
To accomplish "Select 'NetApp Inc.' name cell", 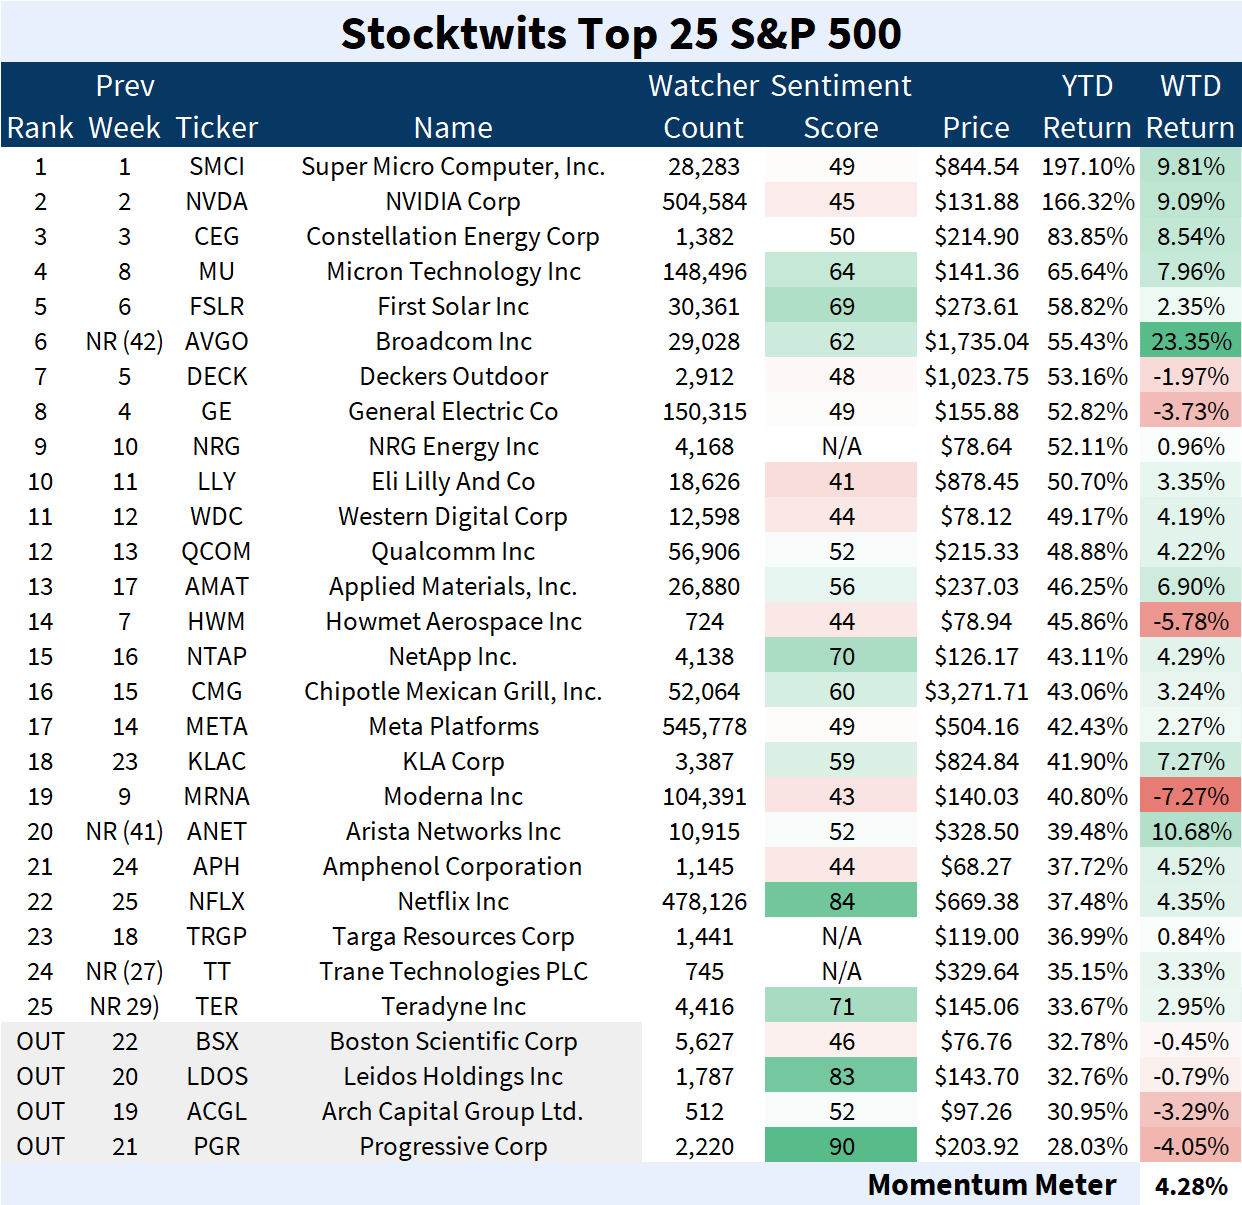I will [x=453, y=656].
